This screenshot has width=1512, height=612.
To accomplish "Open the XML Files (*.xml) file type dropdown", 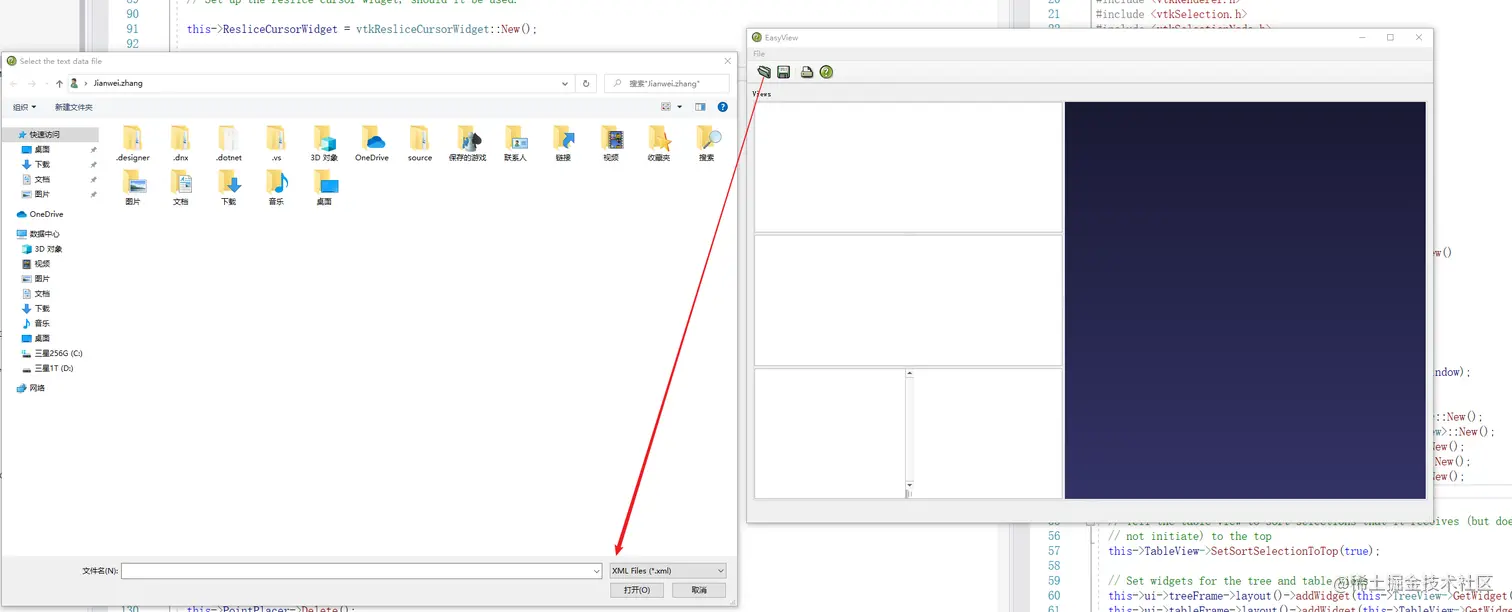I will pyautogui.click(x=668, y=571).
